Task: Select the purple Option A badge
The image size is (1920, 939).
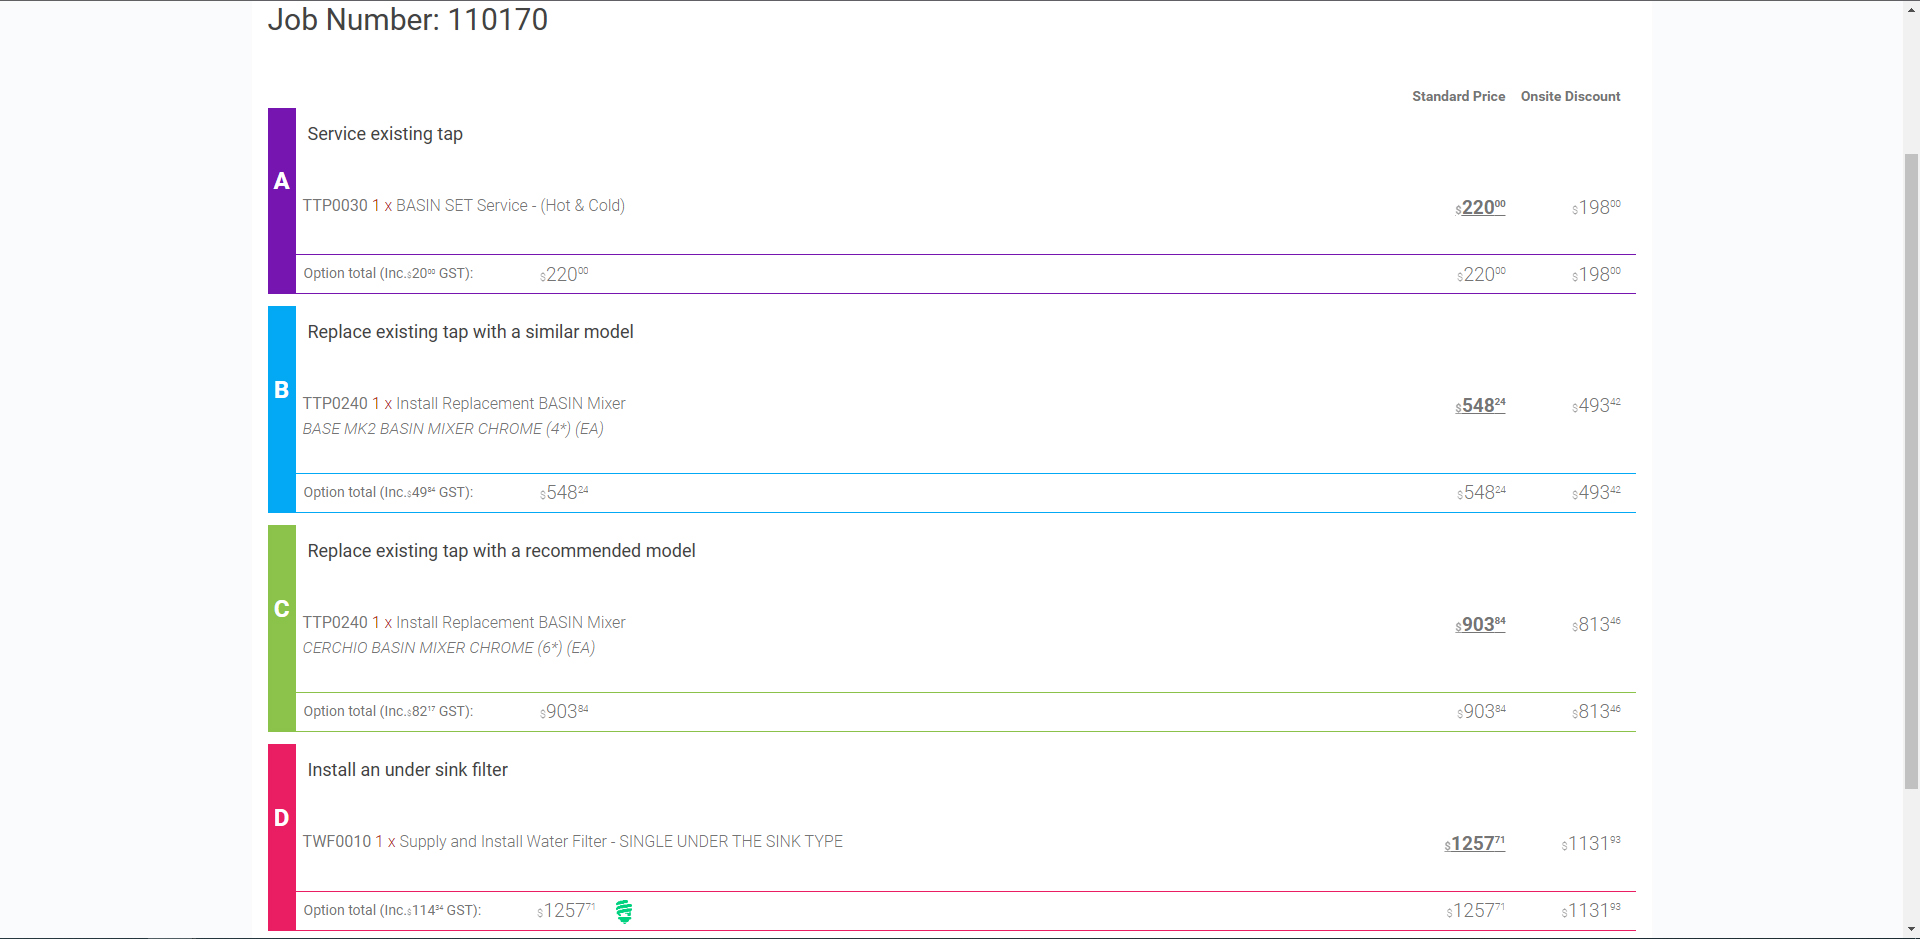Action: click(x=281, y=181)
